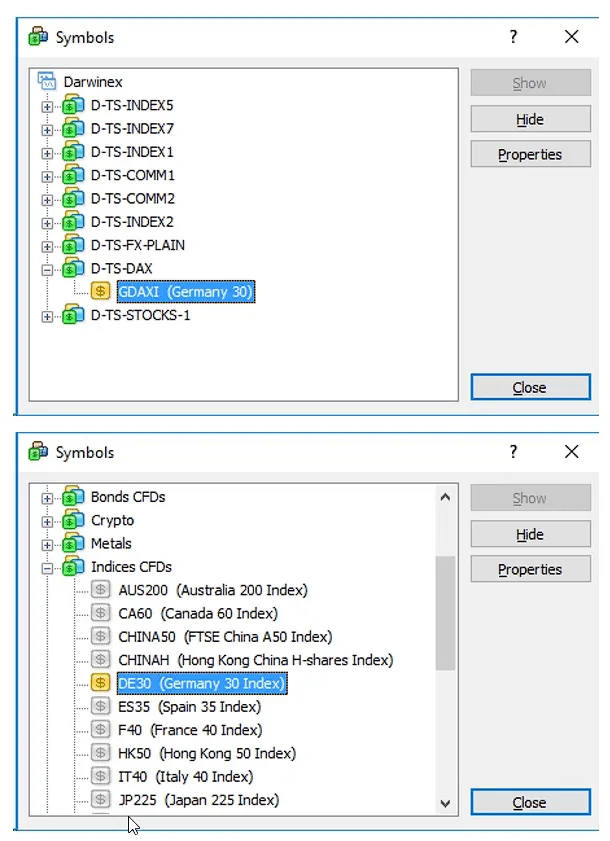This screenshot has width=610, height=841.
Task: Expand the Bonds CFDs group
Action: pos(47,498)
